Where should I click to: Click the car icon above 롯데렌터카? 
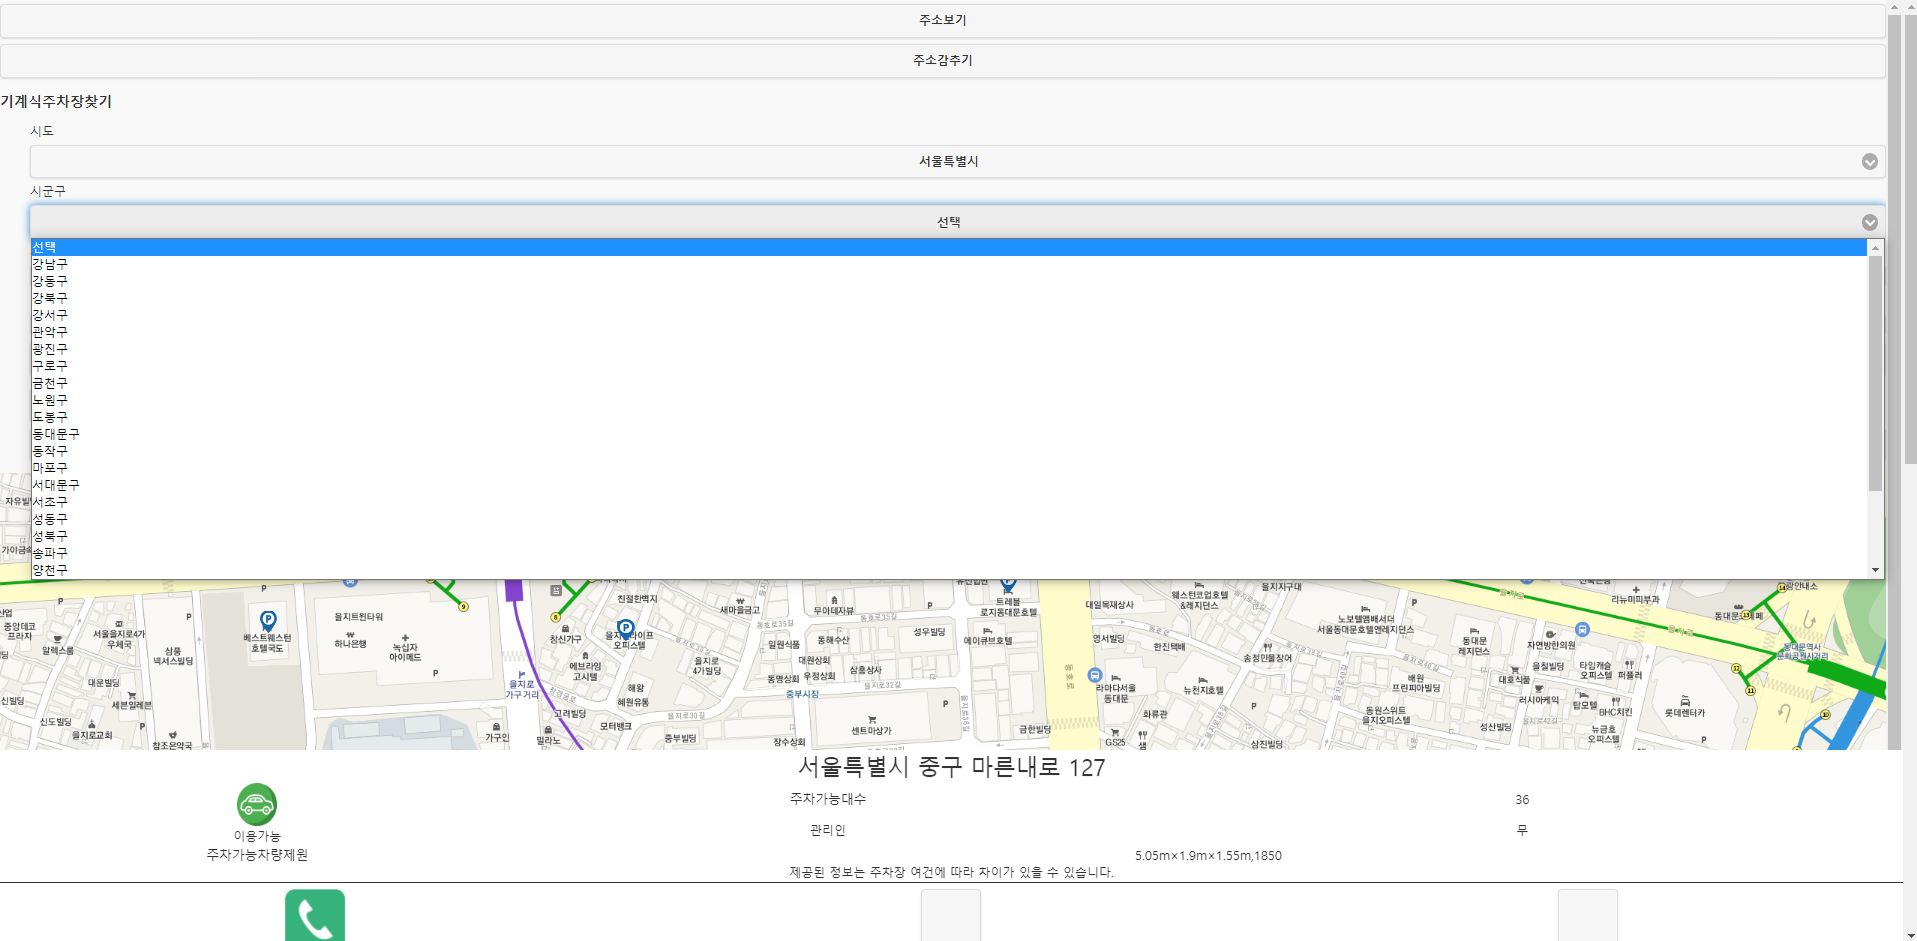(1685, 701)
